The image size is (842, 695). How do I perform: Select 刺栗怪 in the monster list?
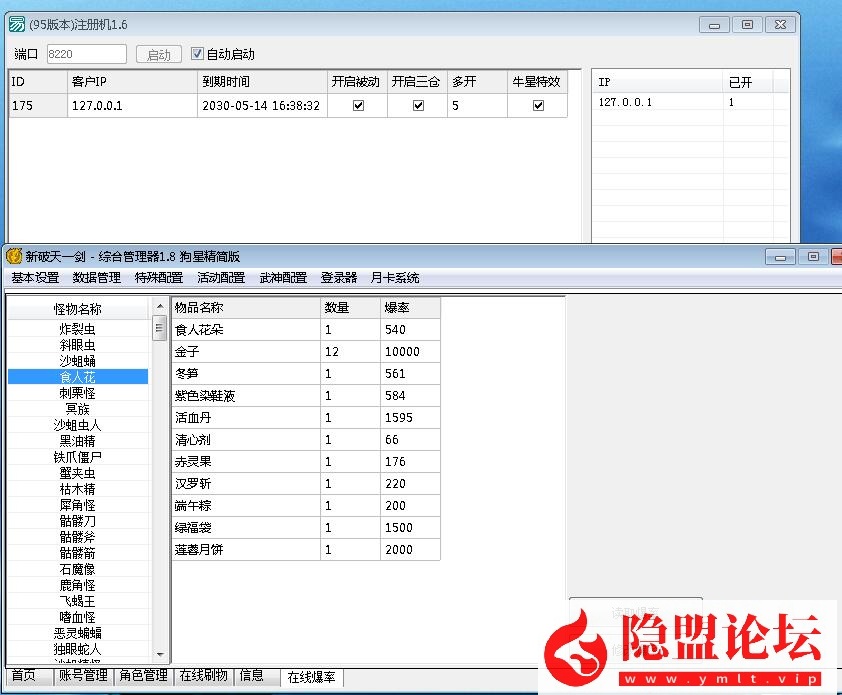coord(77,392)
